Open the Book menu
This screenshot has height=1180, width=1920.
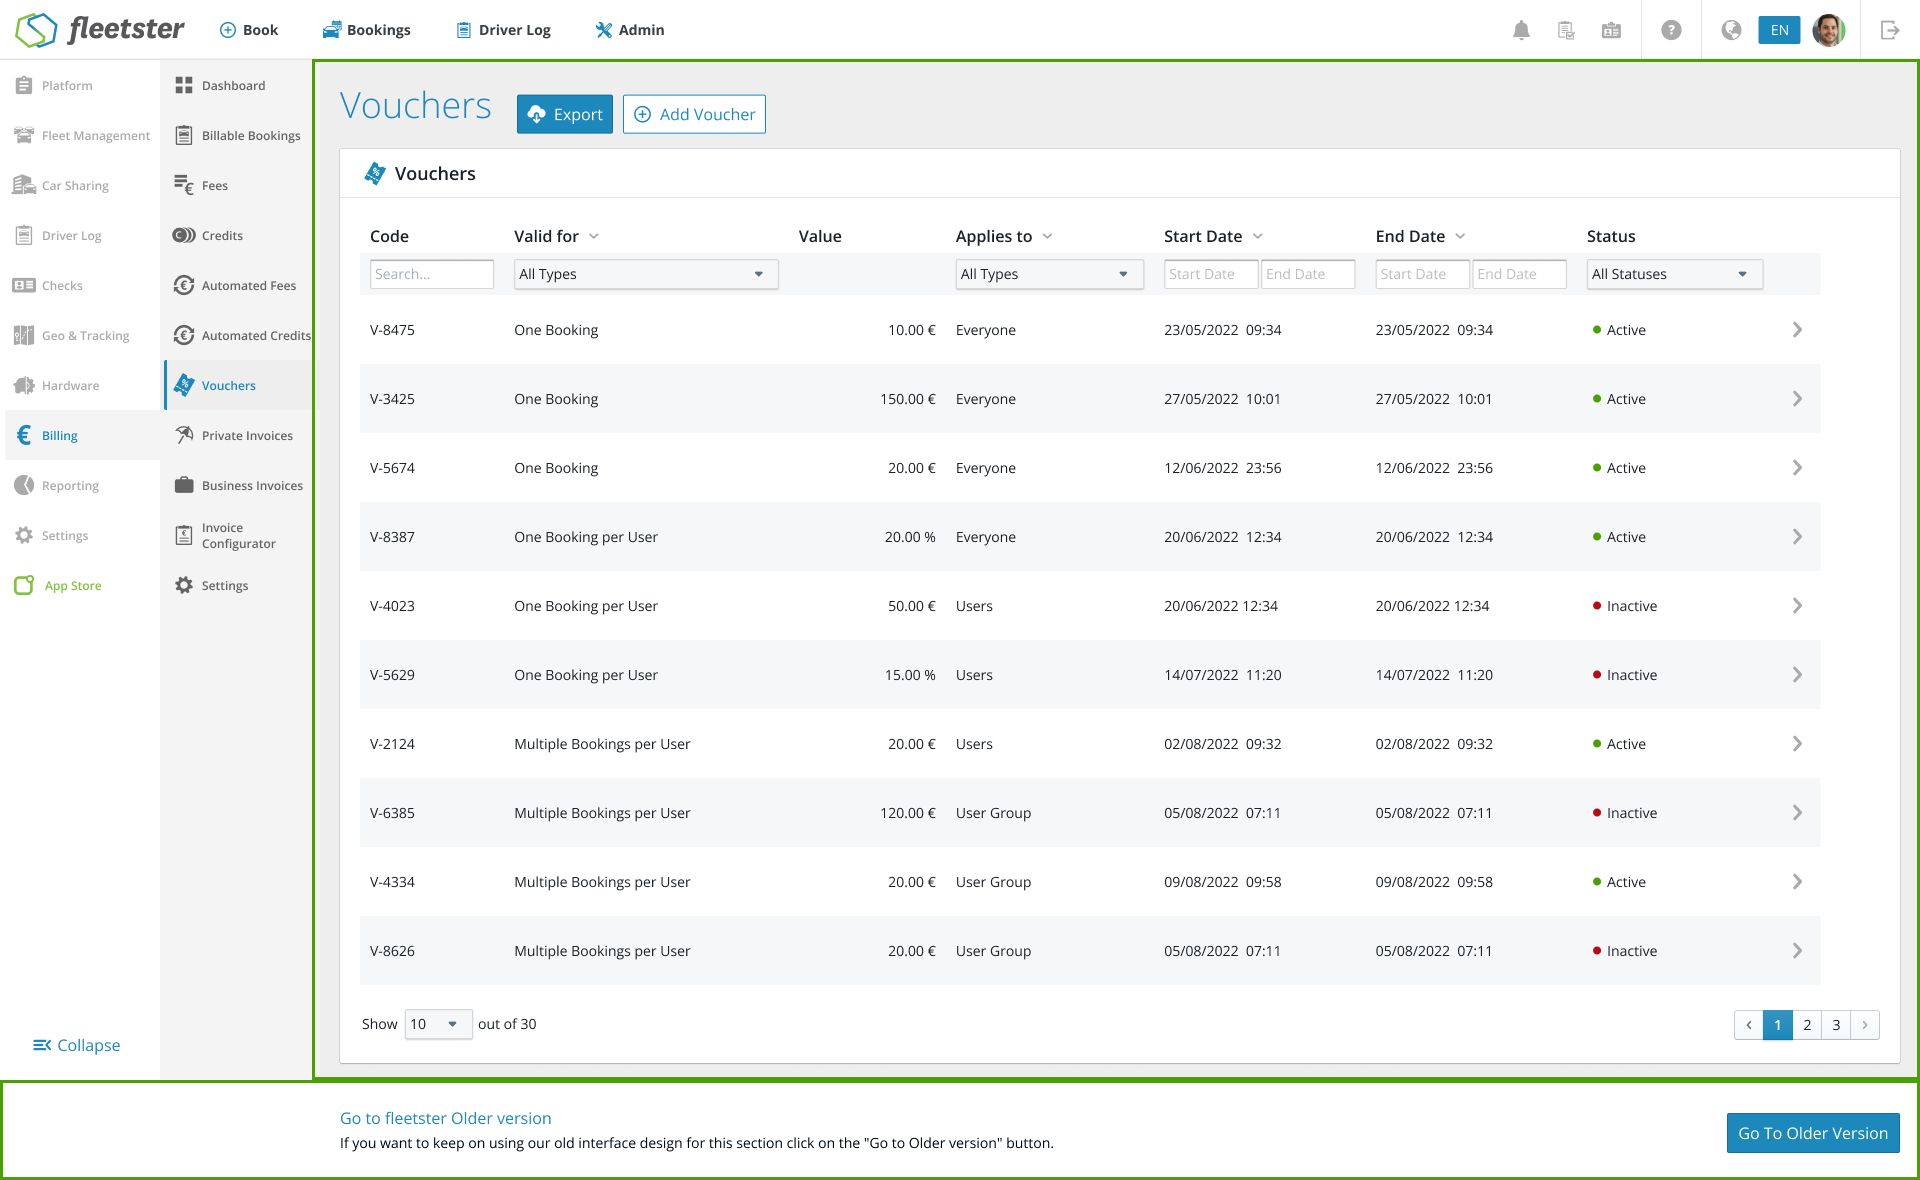pyautogui.click(x=248, y=30)
